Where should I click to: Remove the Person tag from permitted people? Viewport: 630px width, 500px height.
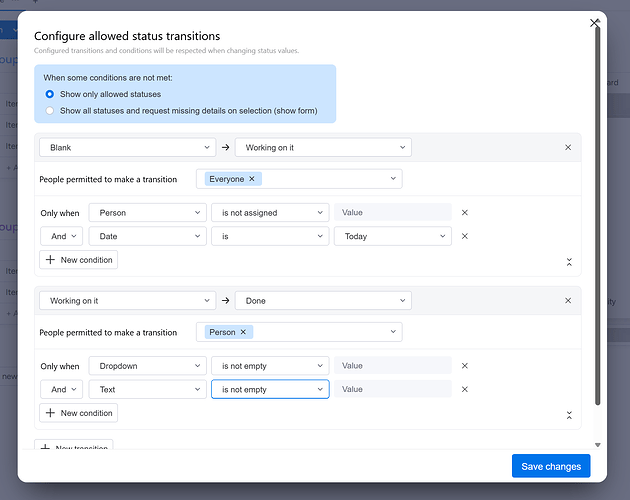pyautogui.click(x=244, y=332)
